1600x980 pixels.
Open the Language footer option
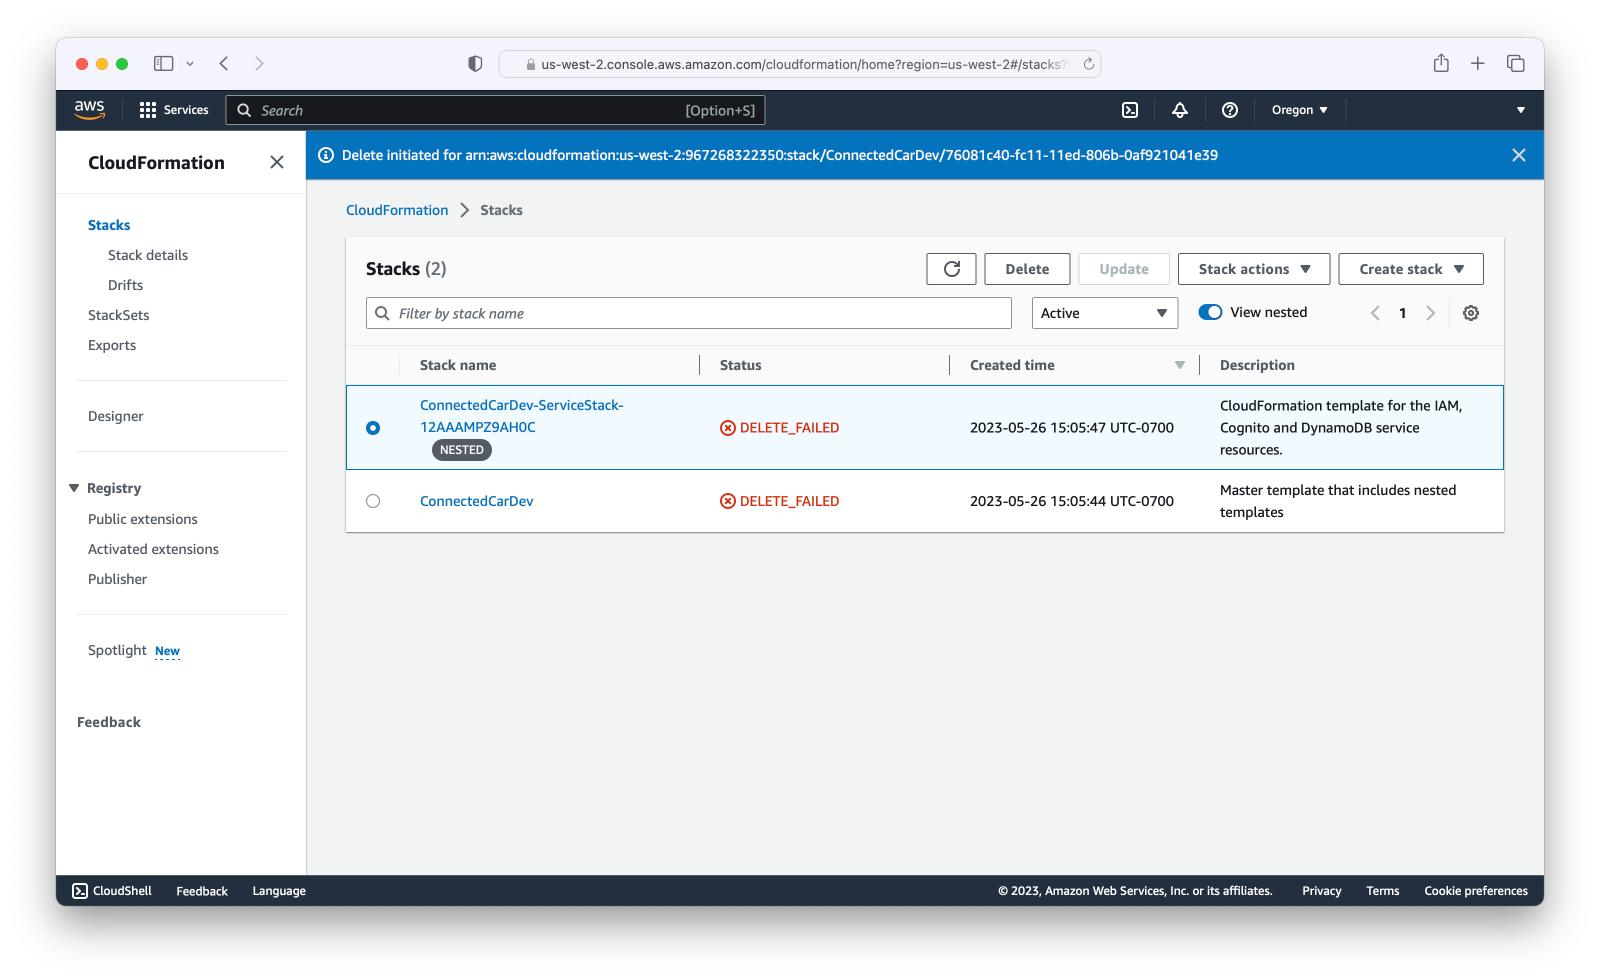(279, 891)
